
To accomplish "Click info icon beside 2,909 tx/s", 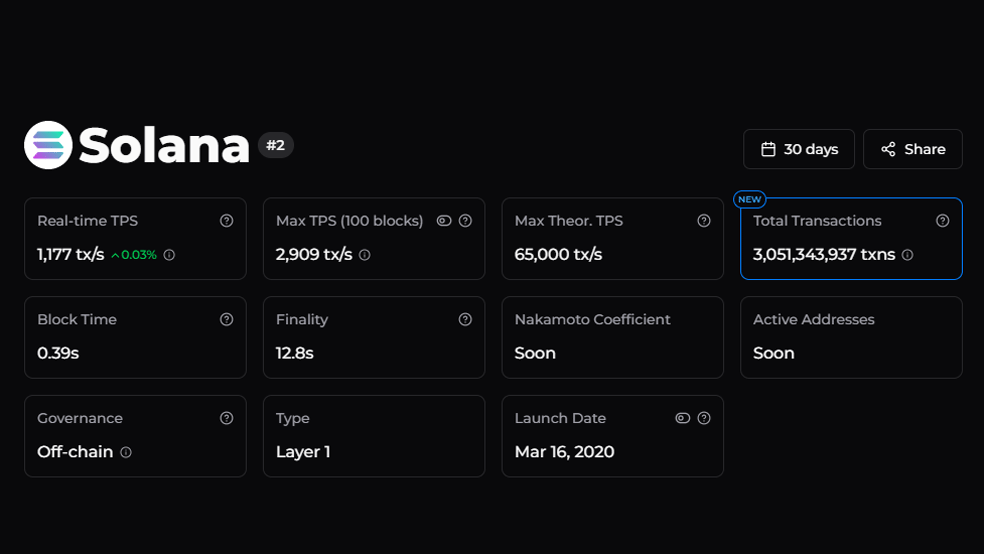I will [365, 255].
